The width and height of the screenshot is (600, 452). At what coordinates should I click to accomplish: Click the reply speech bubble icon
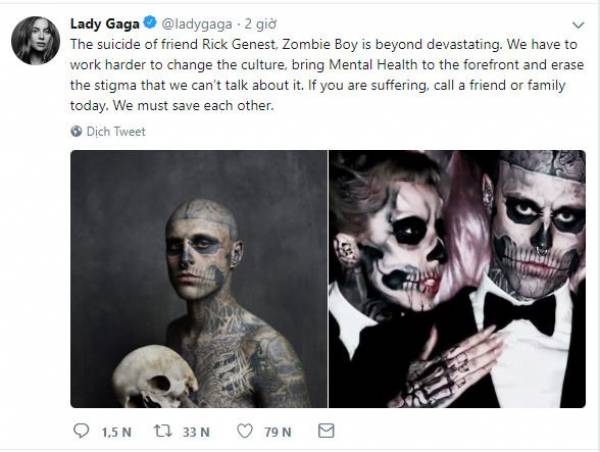tap(82, 431)
